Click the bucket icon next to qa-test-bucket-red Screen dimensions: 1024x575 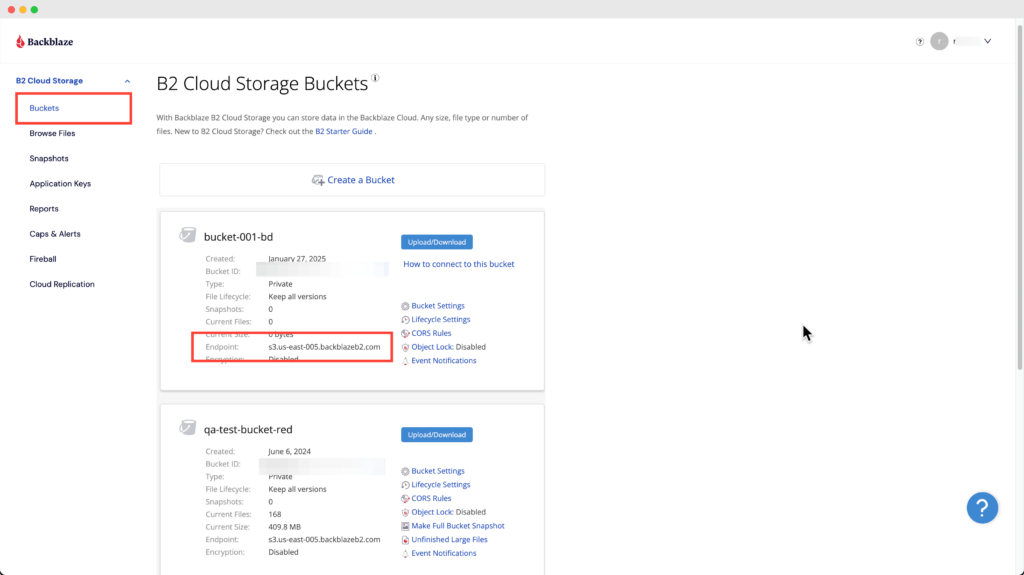tap(188, 428)
